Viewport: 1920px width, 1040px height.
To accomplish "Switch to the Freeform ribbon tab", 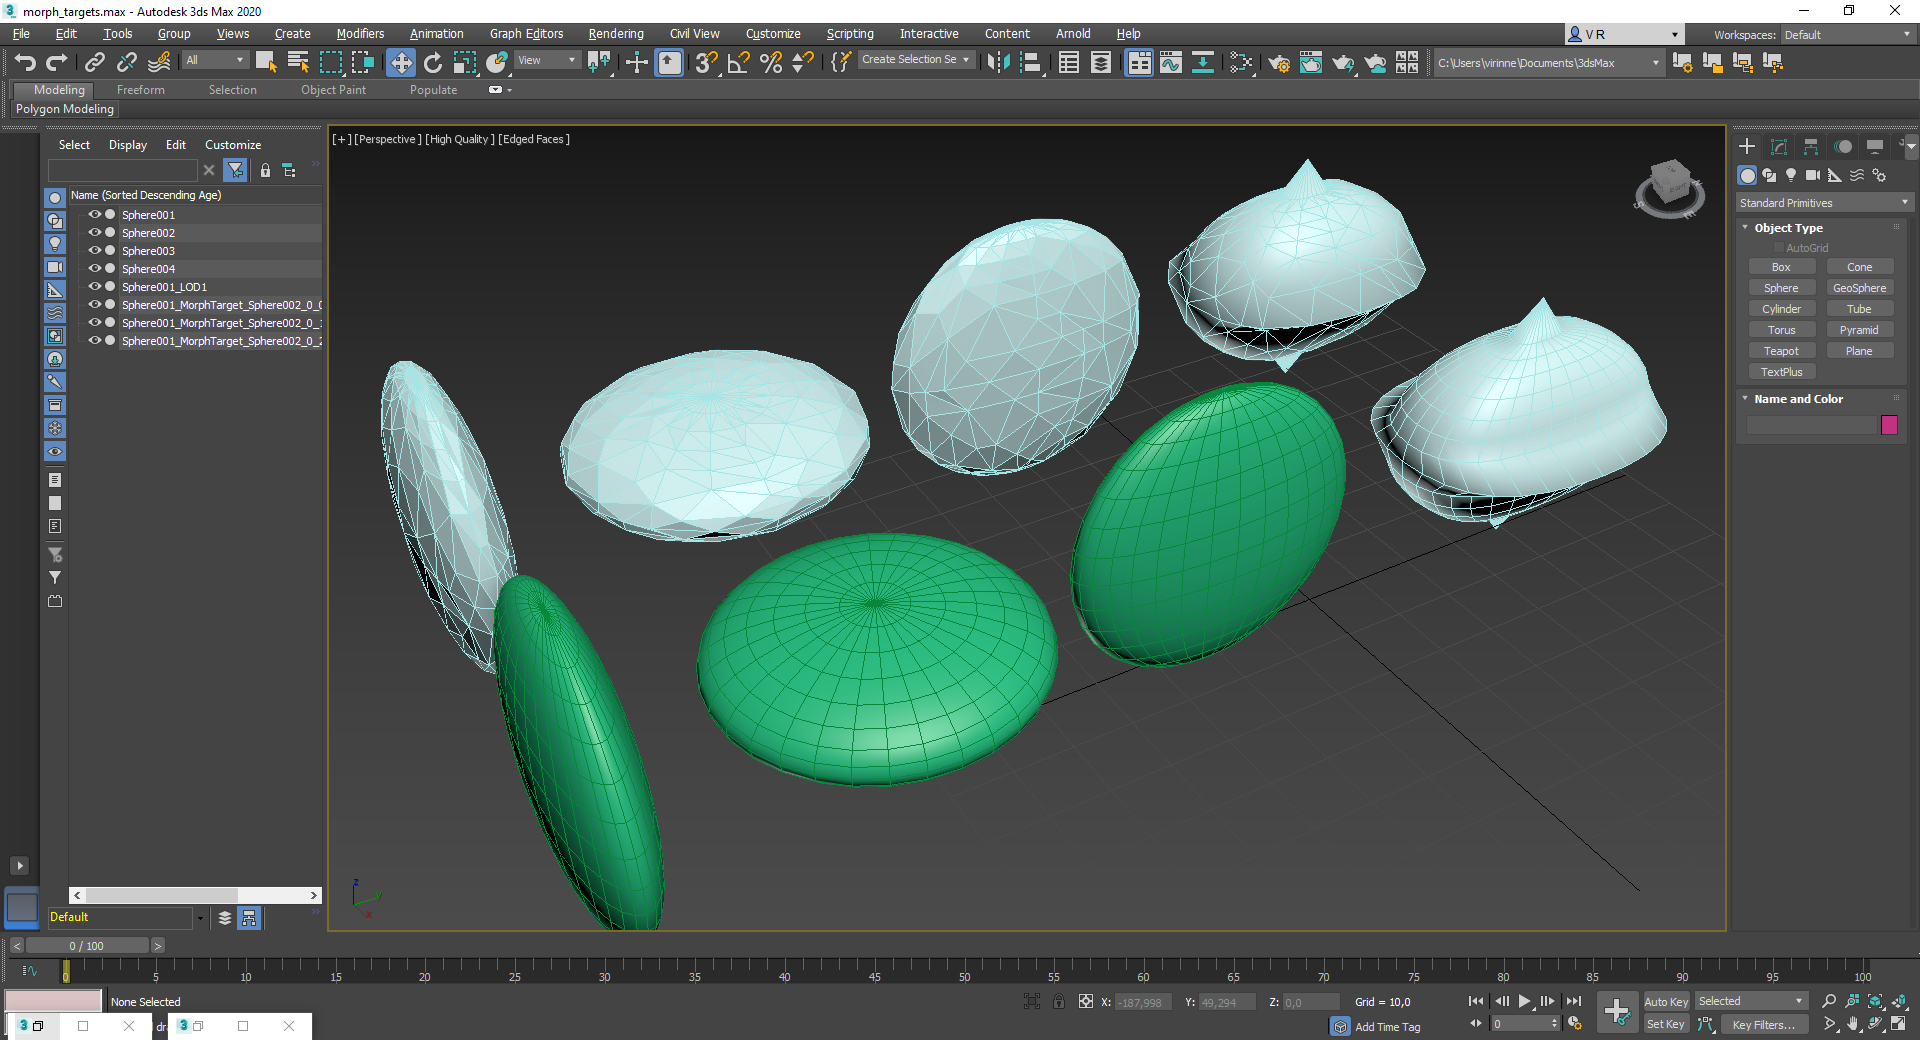I will (140, 89).
